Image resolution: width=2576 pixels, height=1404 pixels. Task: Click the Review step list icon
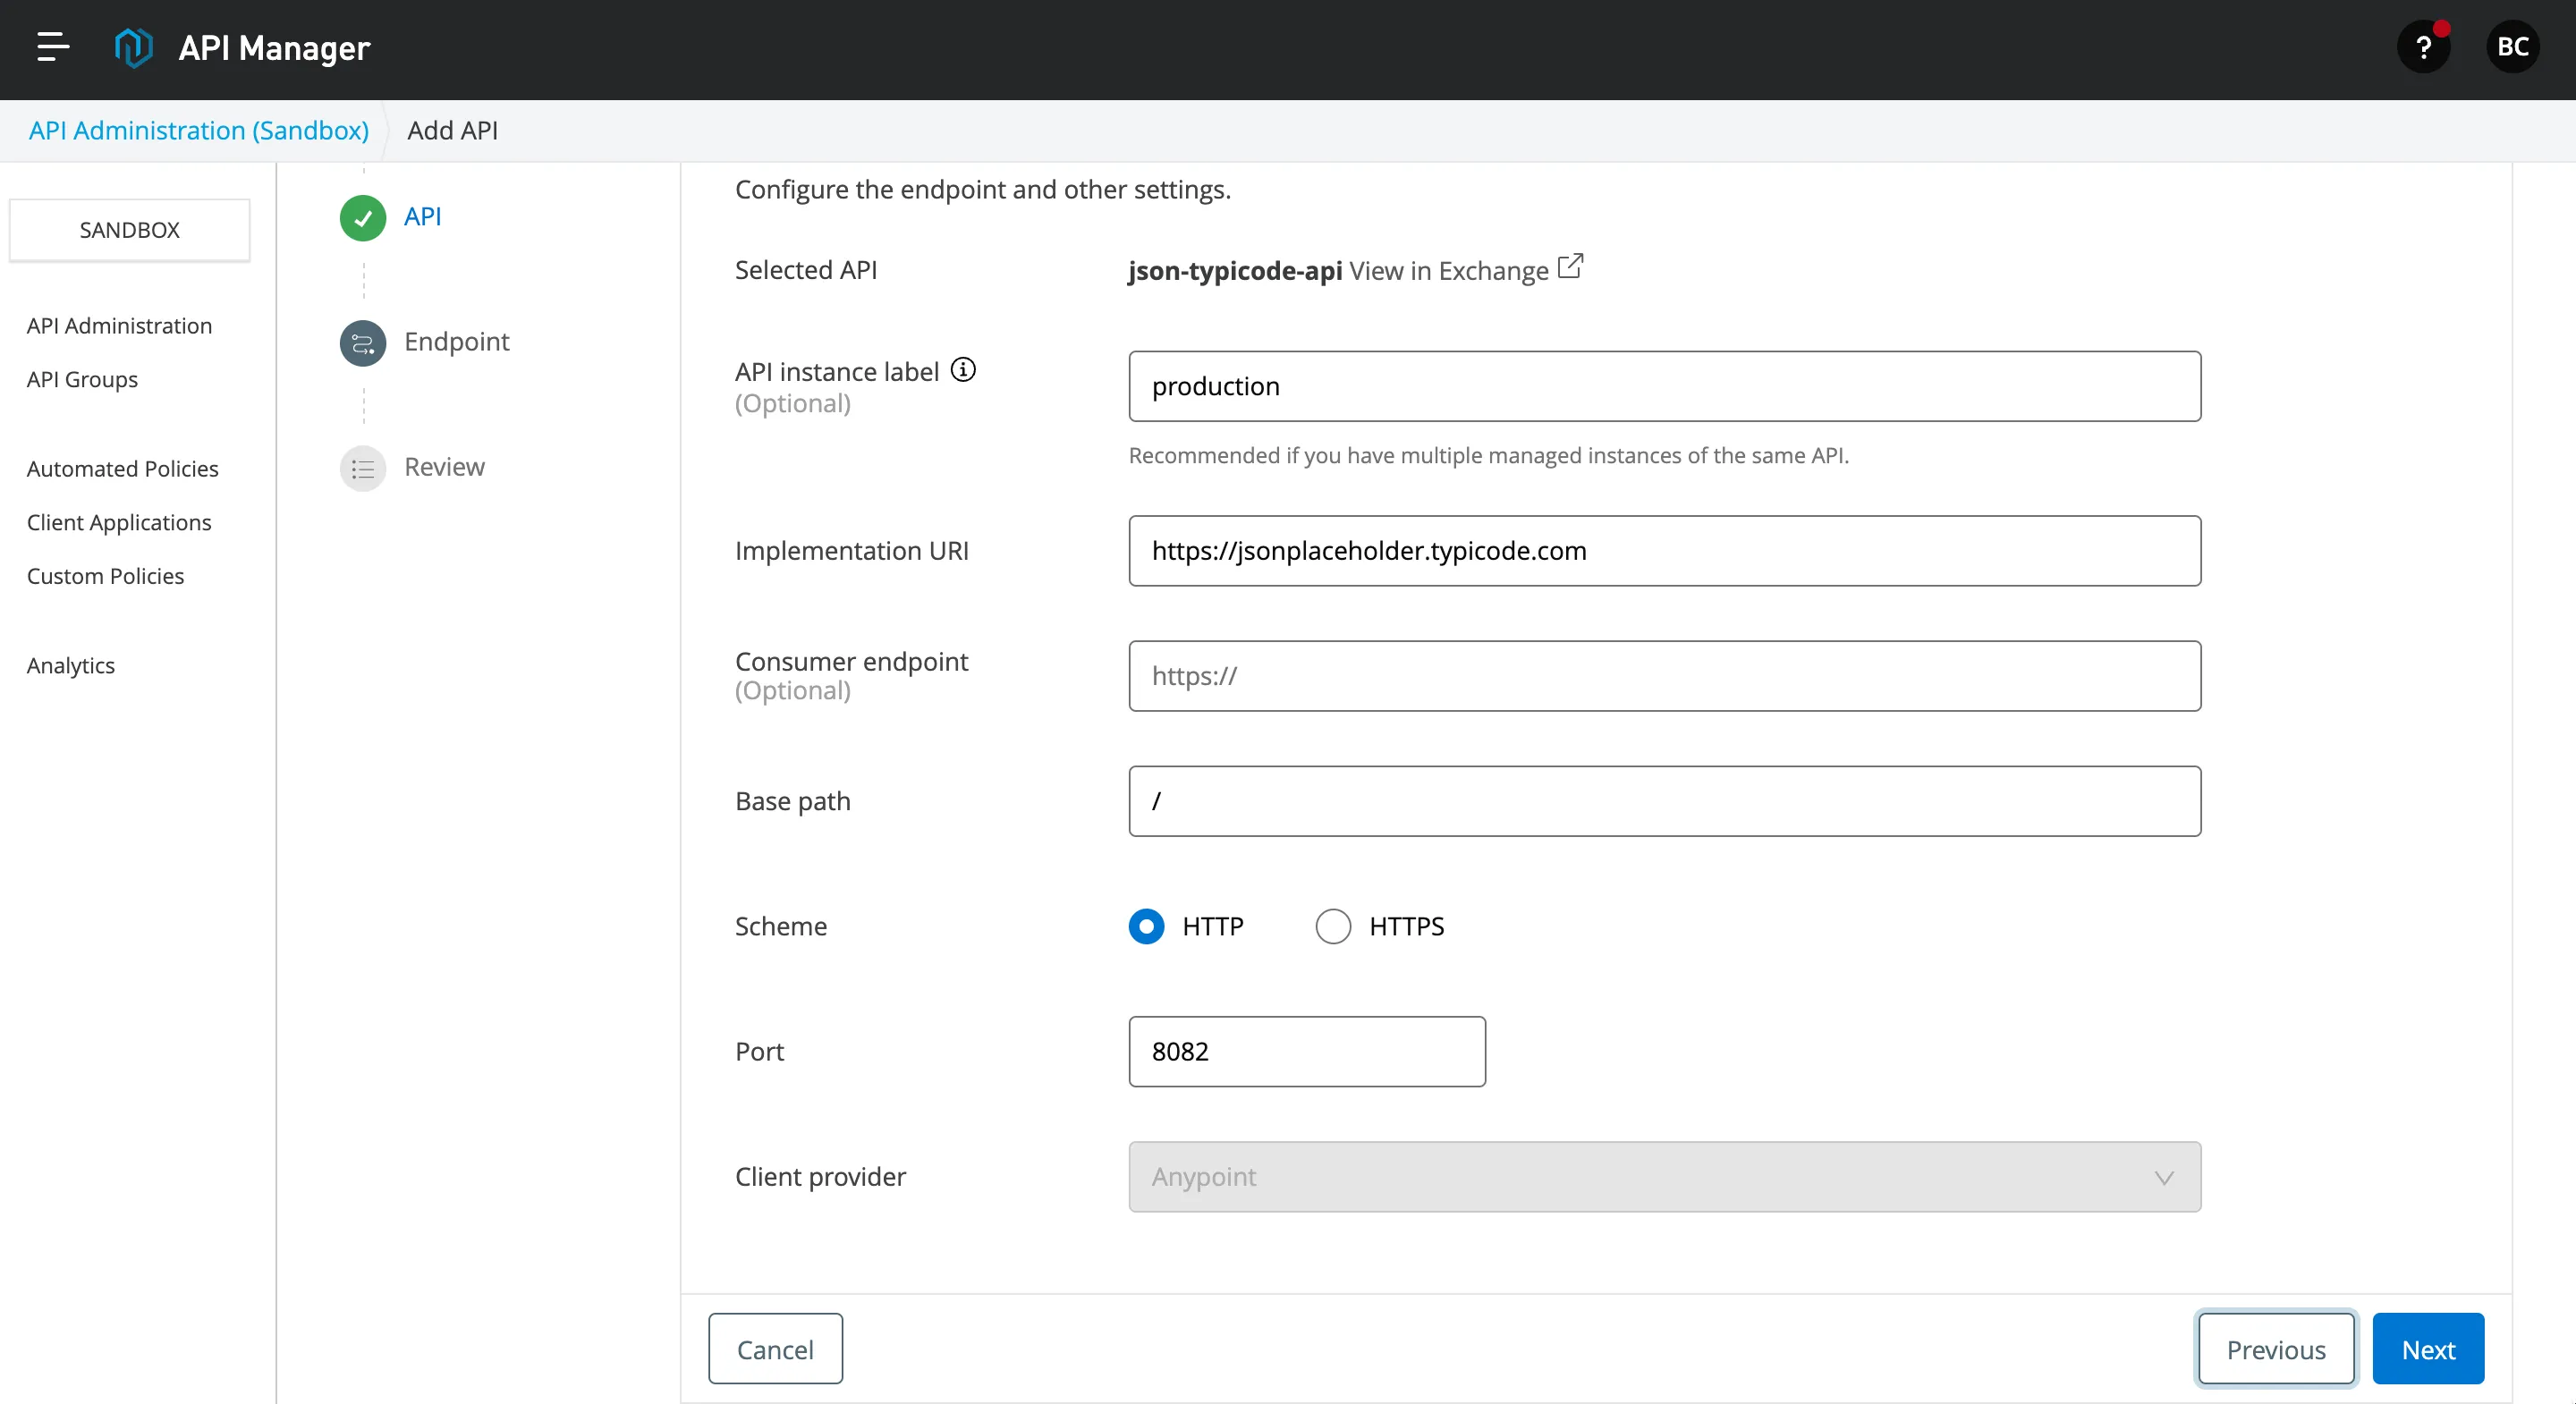click(x=363, y=468)
